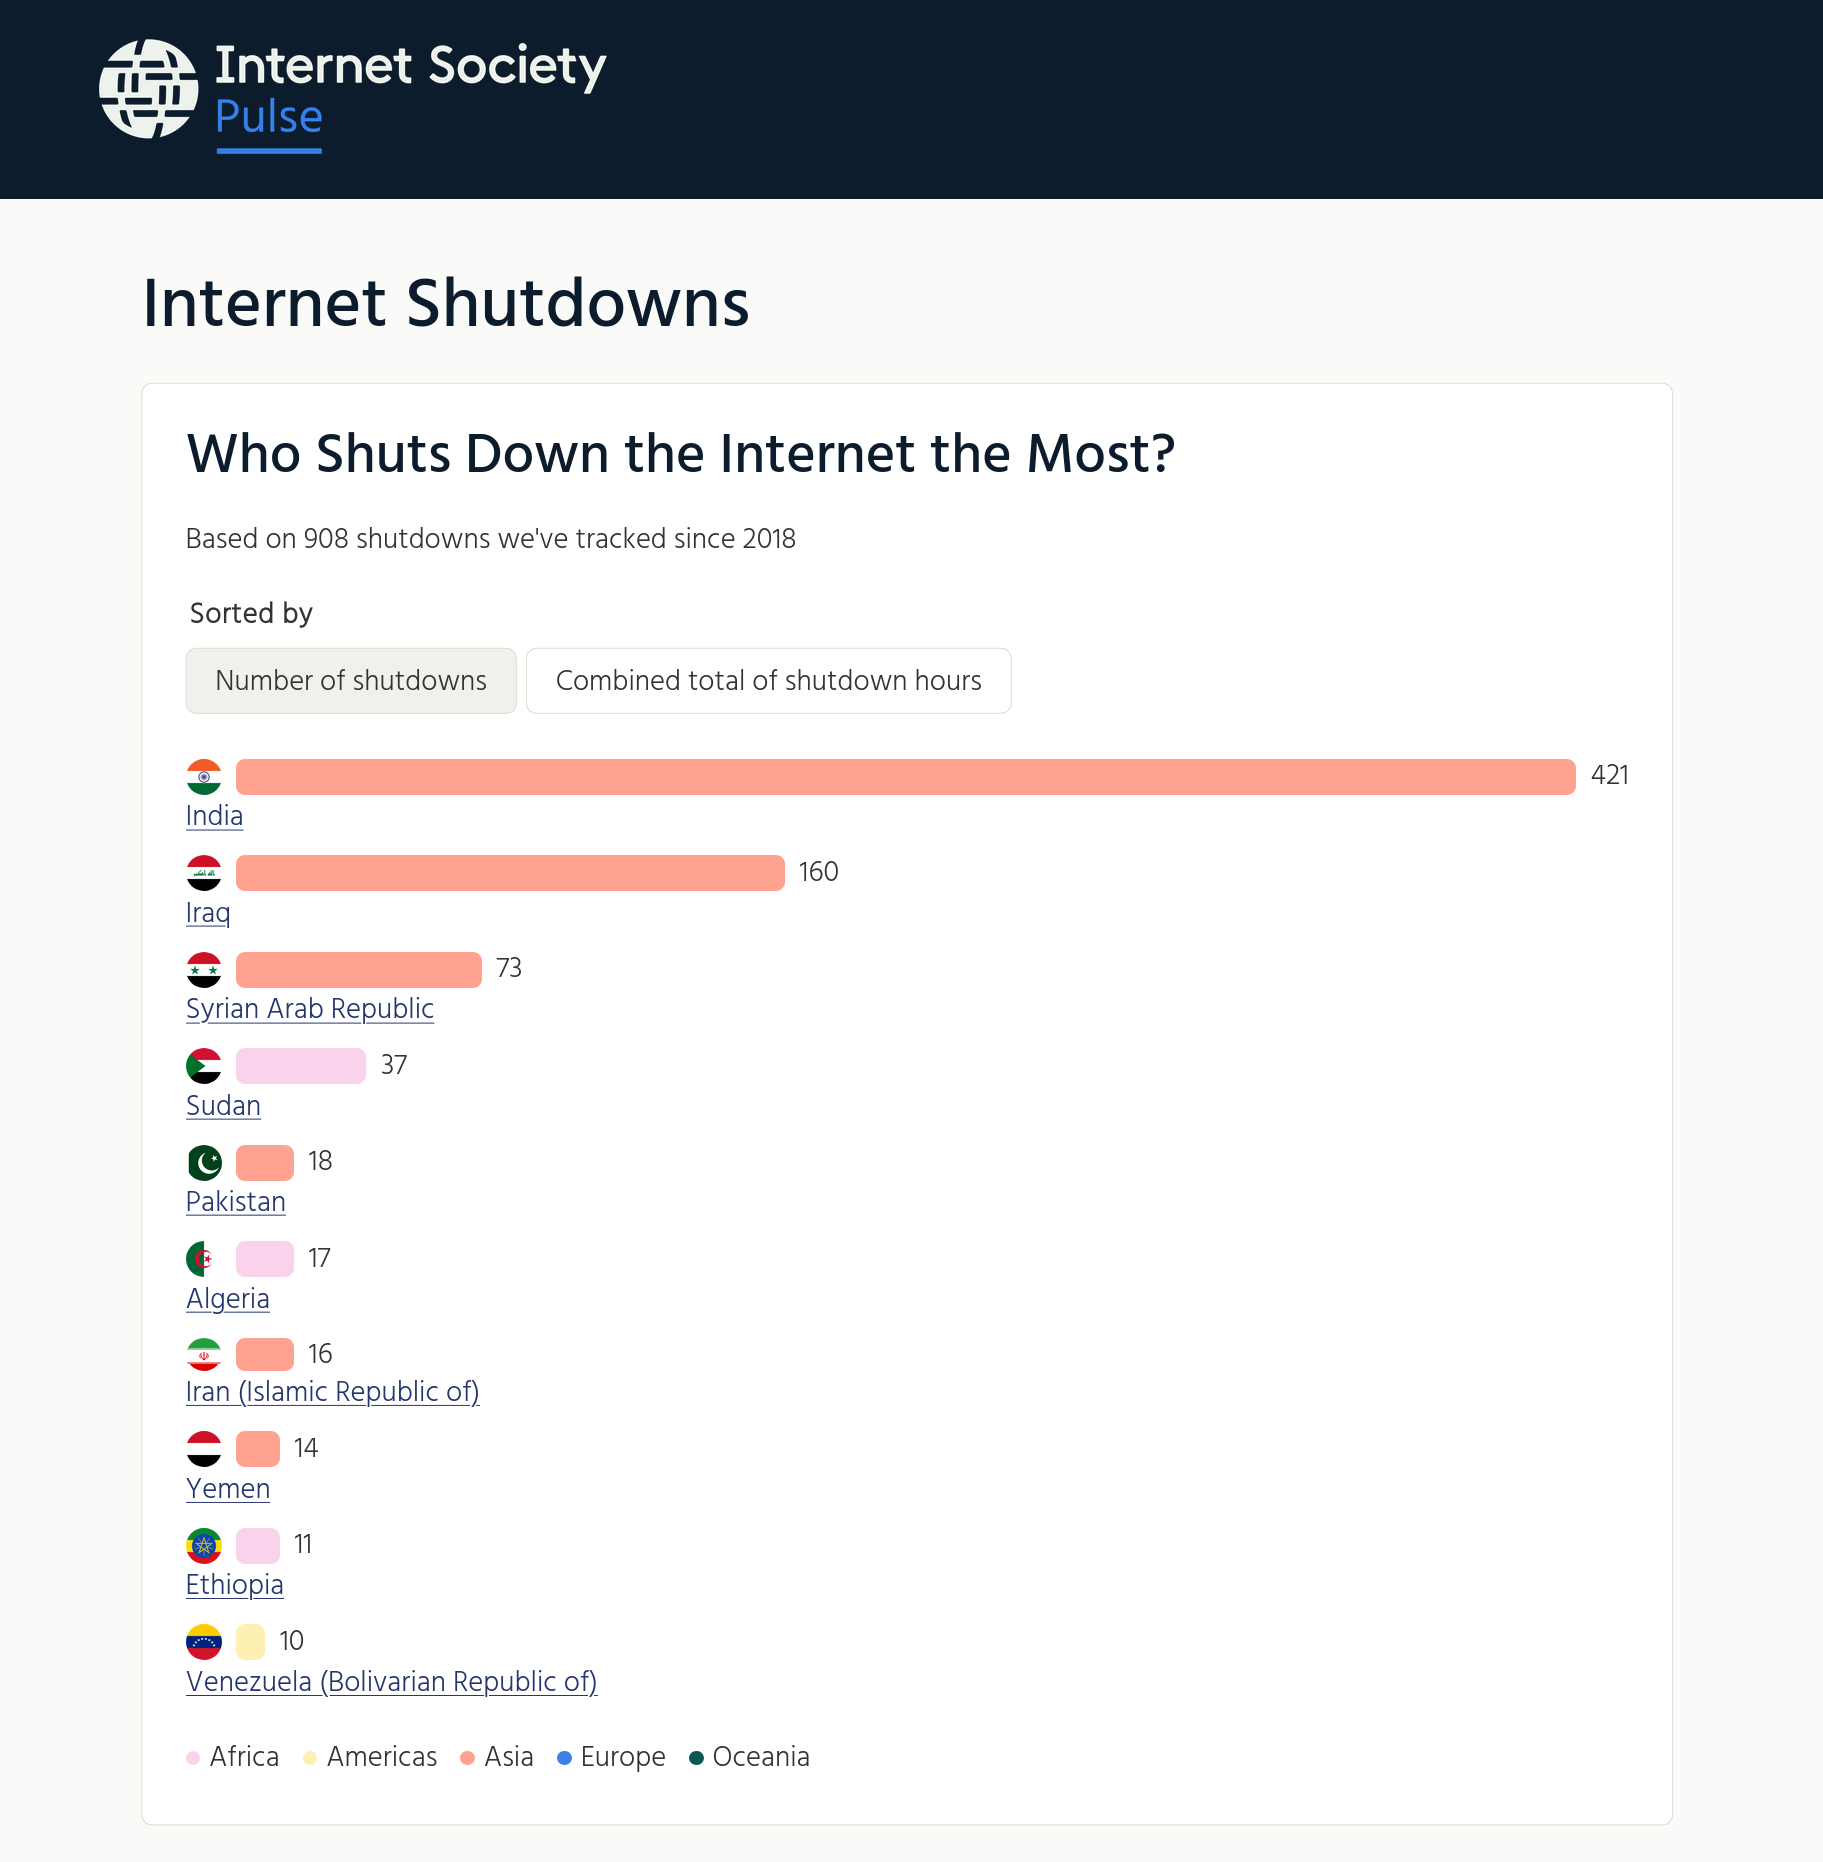Screen dimensions: 1823x1862
Task: Switch to Combined total of shutdown hours sorting
Action: click(x=768, y=681)
